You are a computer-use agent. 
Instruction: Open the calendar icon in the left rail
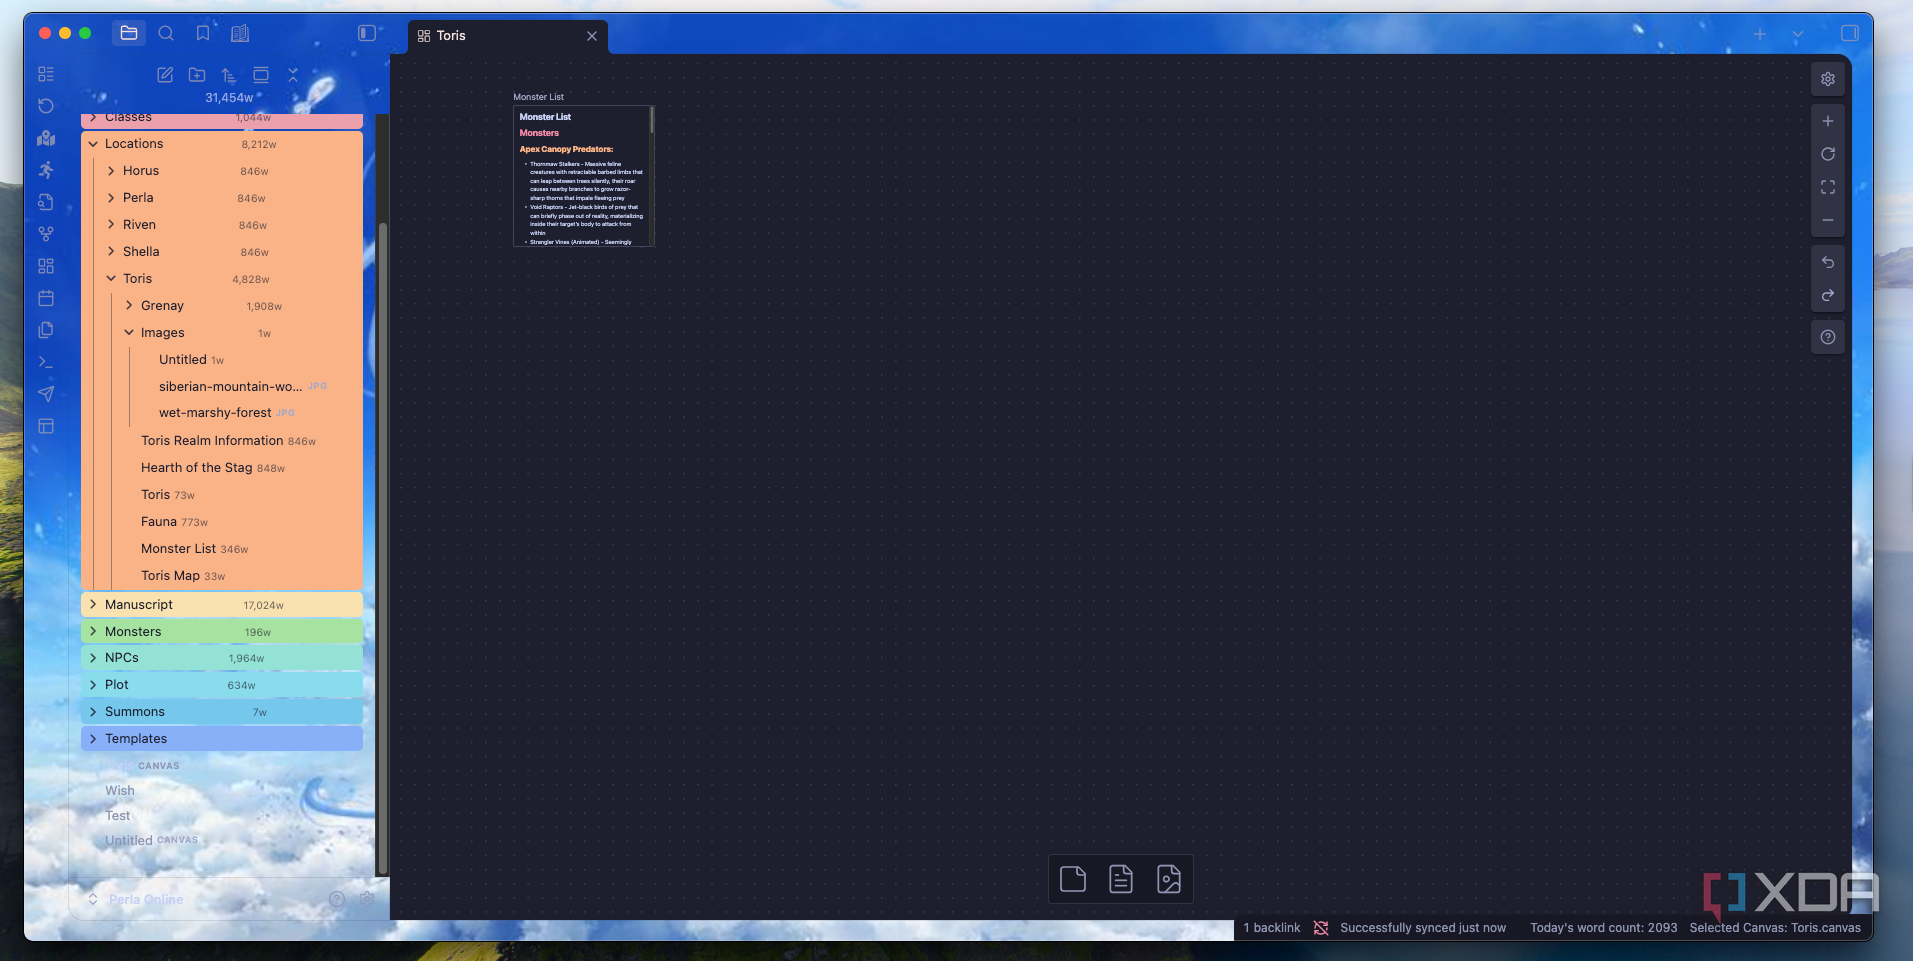pyautogui.click(x=45, y=297)
